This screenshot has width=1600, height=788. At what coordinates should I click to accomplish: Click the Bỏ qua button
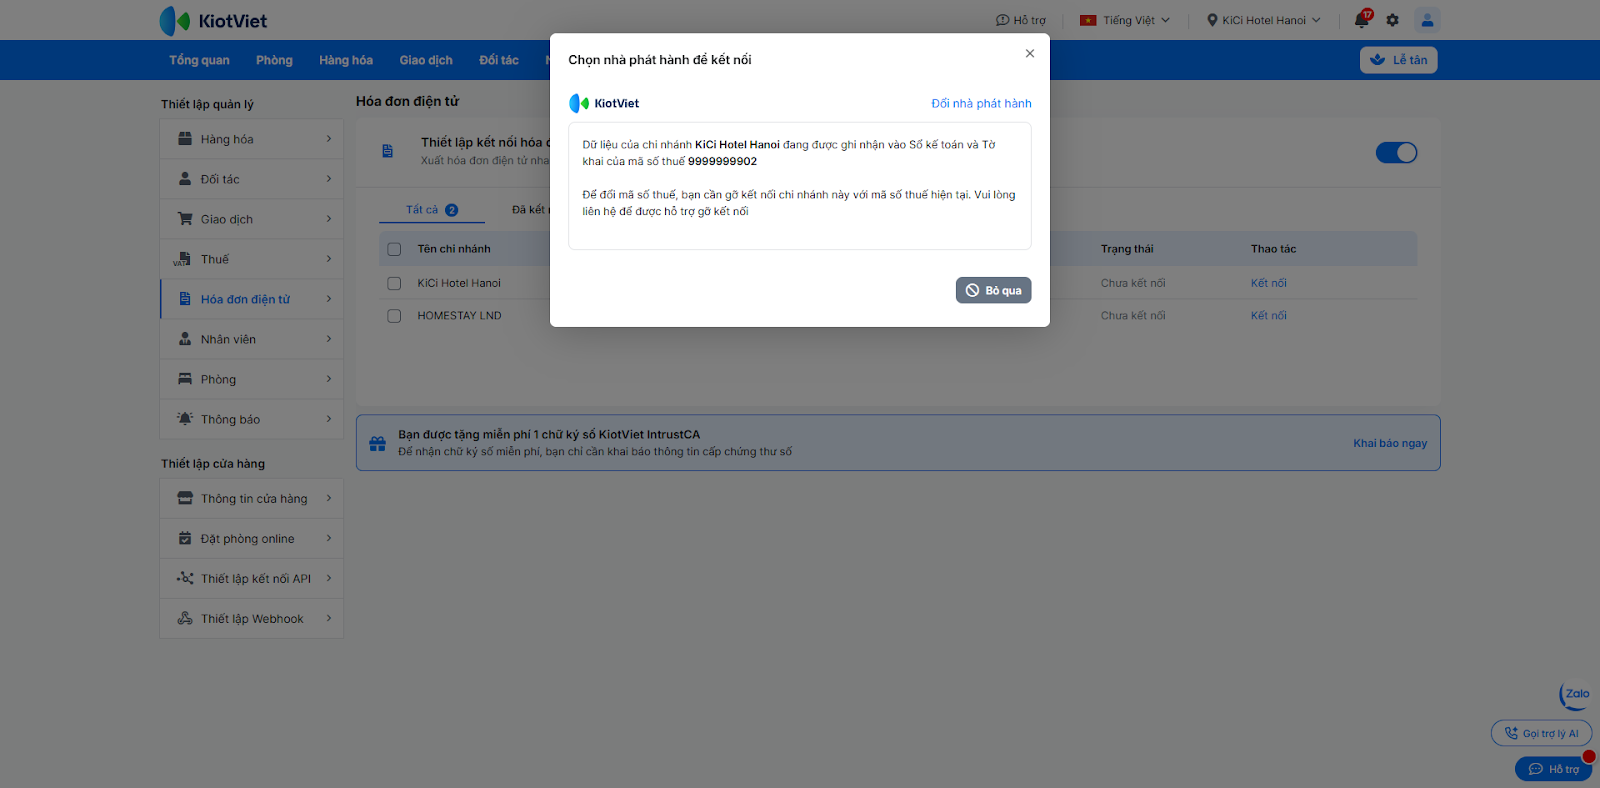point(993,290)
